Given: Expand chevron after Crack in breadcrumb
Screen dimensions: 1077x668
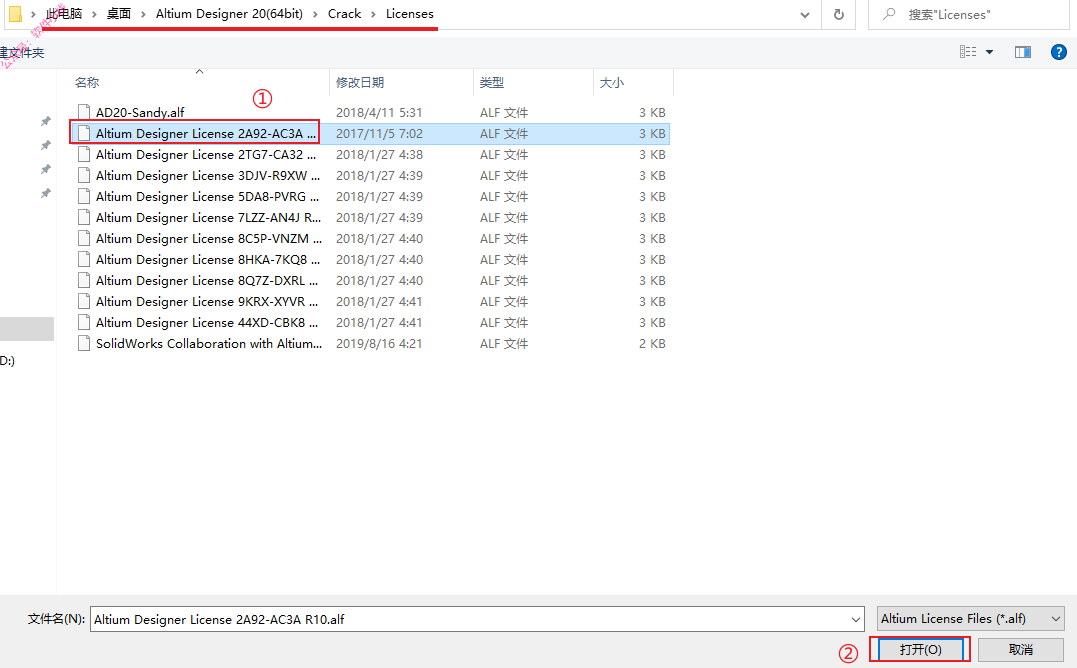Looking at the screenshot, I should tap(374, 14).
